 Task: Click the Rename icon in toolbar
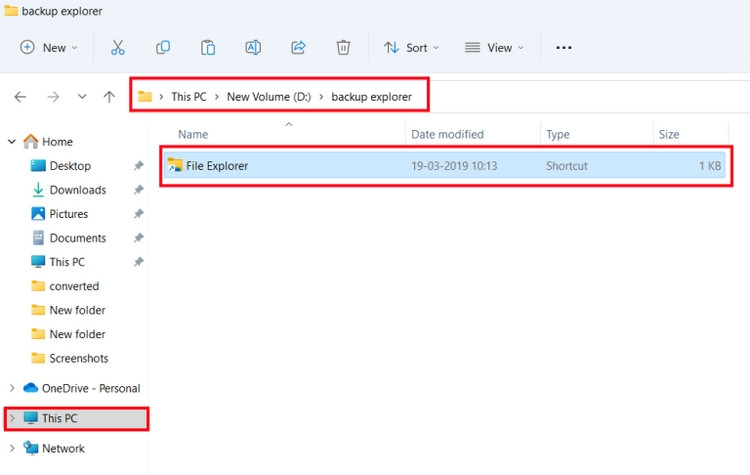tap(253, 47)
